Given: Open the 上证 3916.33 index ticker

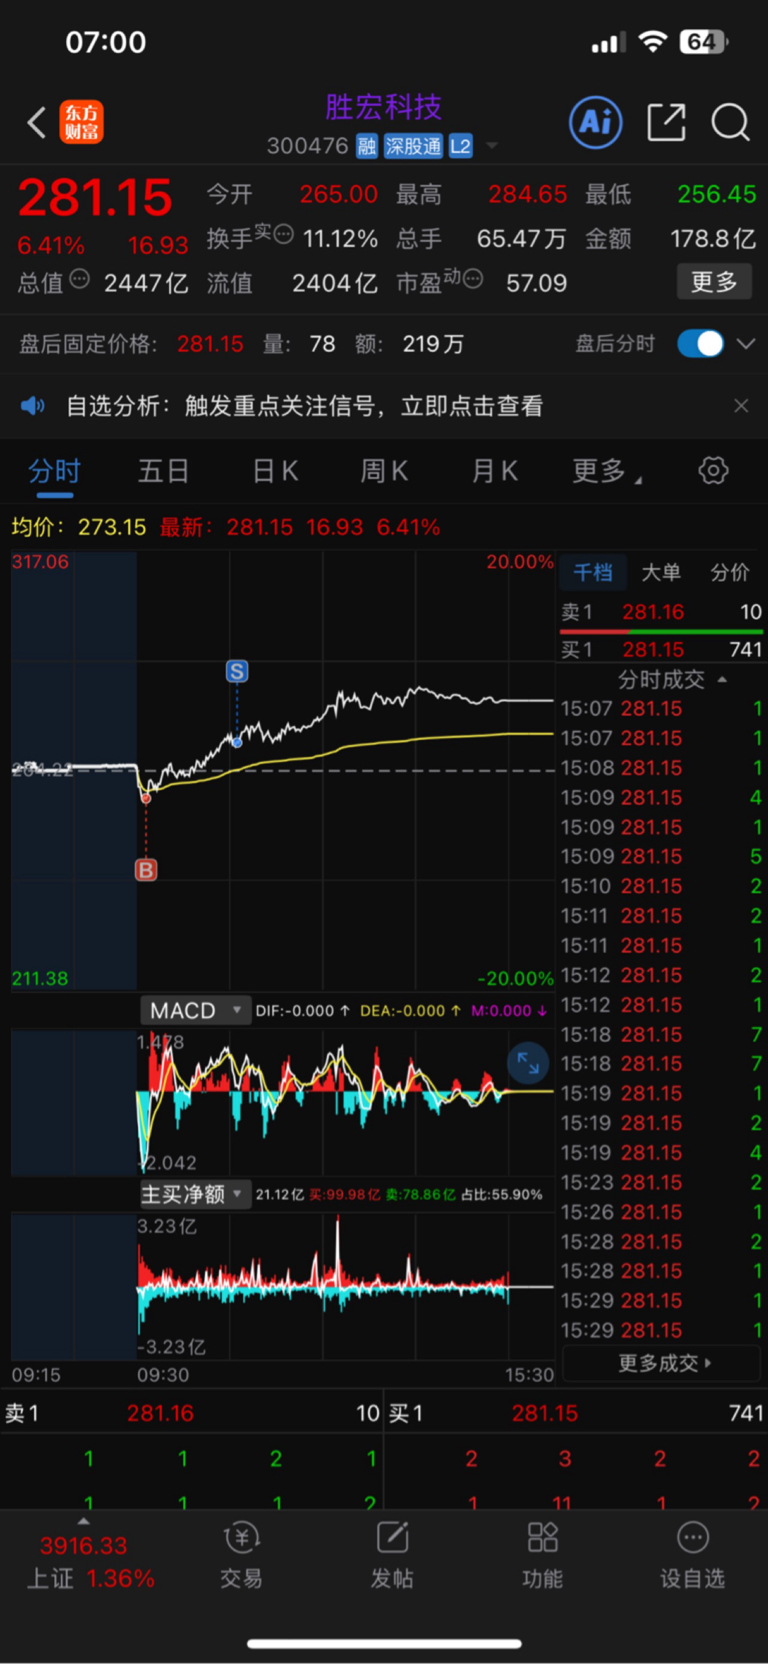Looking at the screenshot, I should coord(90,1561).
